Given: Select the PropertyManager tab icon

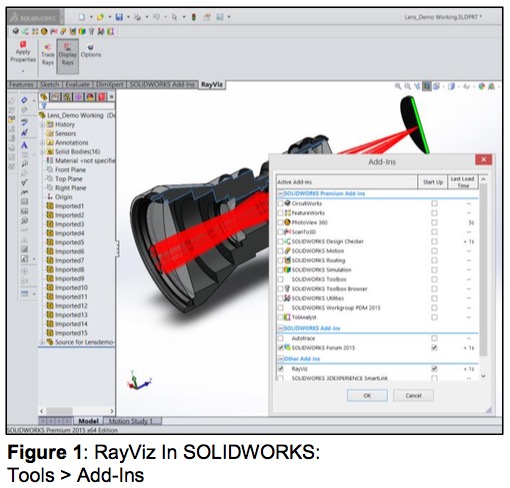Looking at the screenshot, I should pos(55,97).
